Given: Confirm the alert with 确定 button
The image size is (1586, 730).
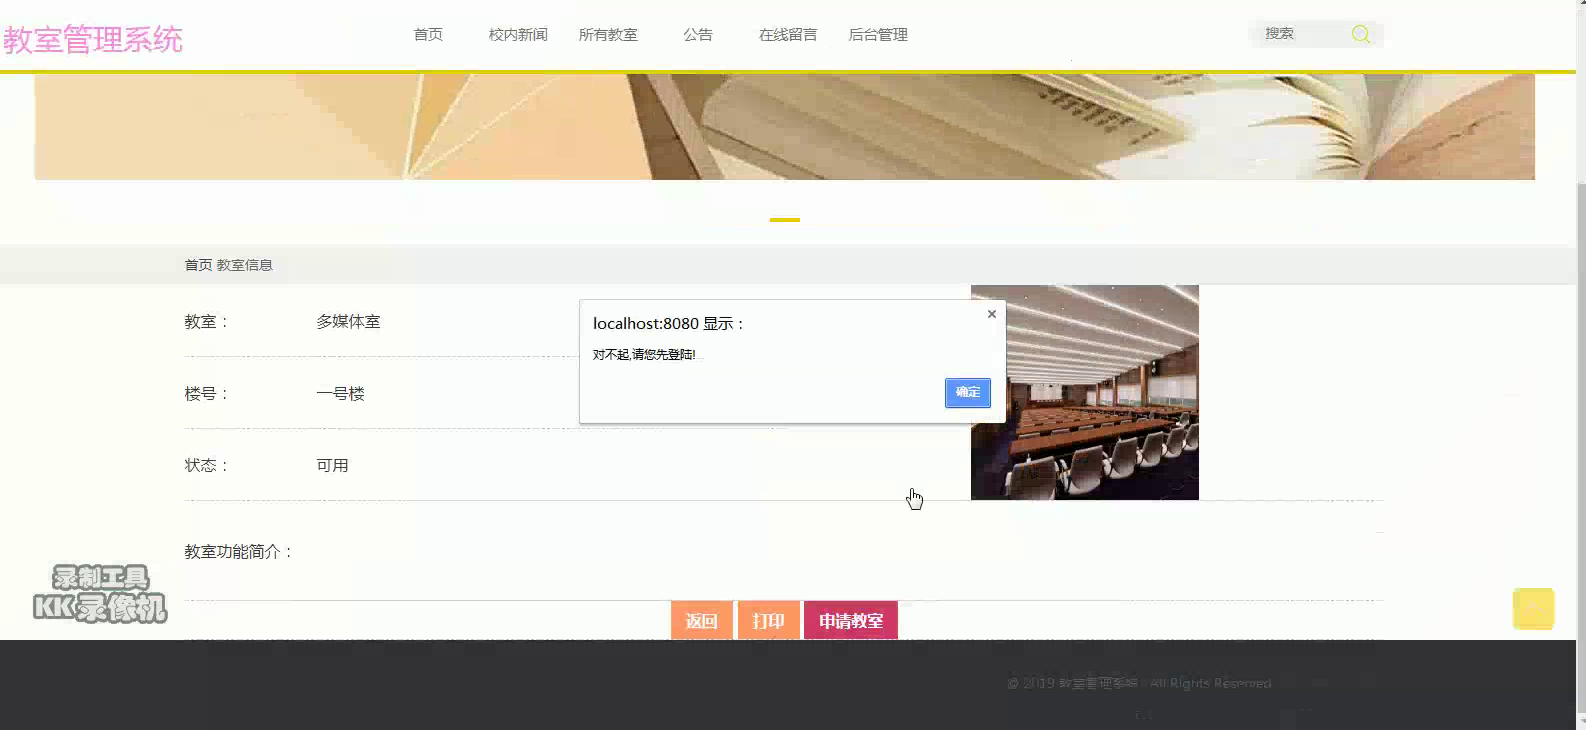Looking at the screenshot, I should 968,392.
